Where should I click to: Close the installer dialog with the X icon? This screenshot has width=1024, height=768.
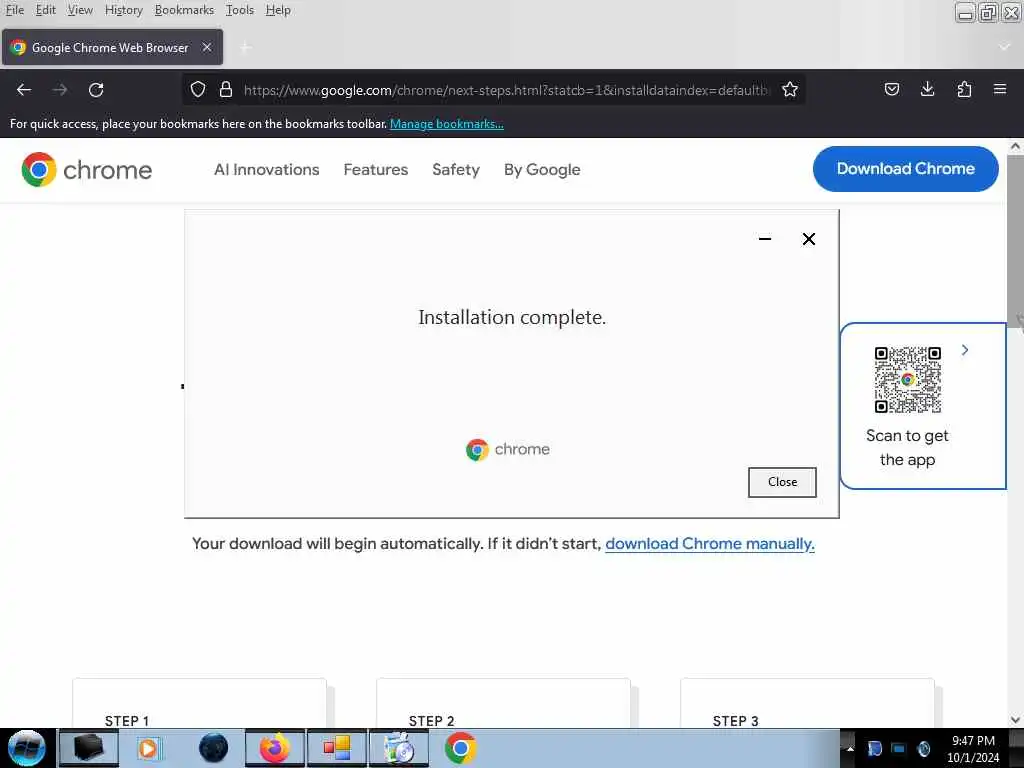tap(808, 239)
